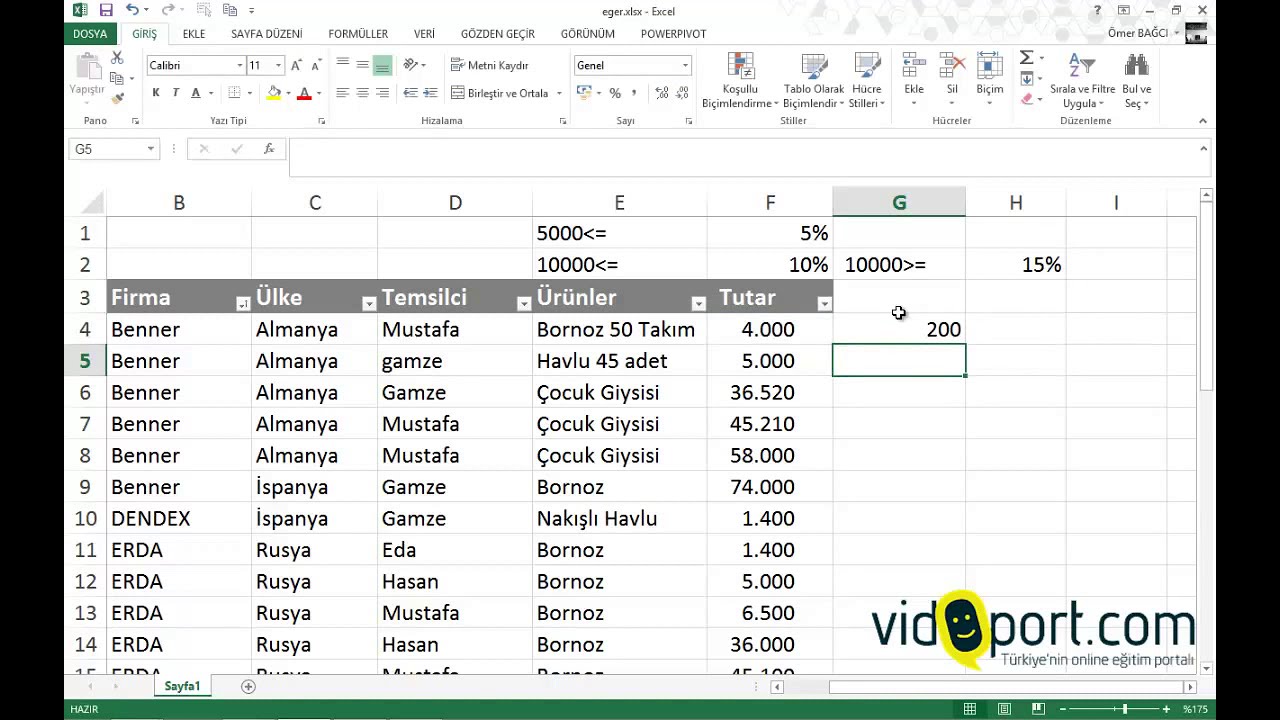Click the Biçim cells format button
Screen dimensions: 1280x720
(x=990, y=80)
